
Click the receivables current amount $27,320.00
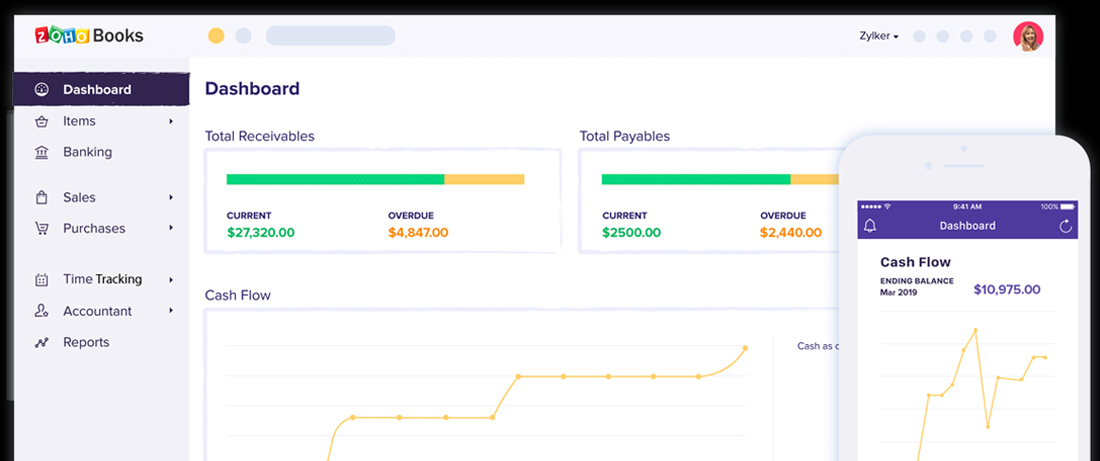260,233
